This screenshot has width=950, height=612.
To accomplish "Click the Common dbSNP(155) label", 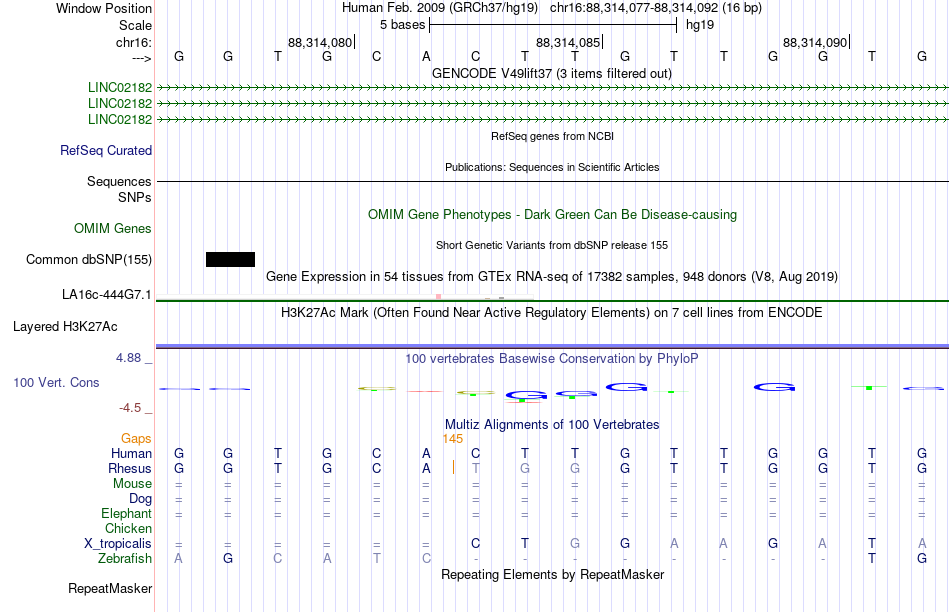I will tap(89, 259).
